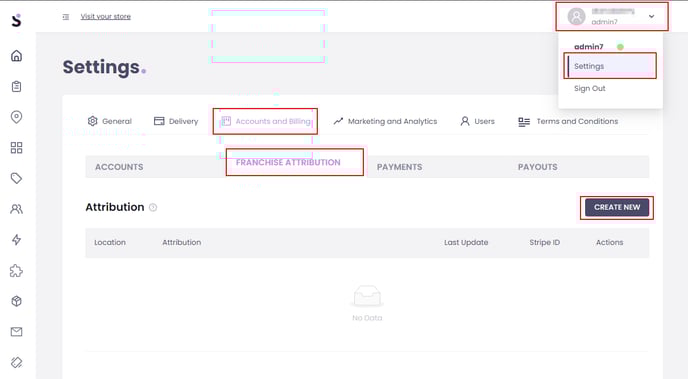The image size is (688, 379).
Task: Open the Home icon in sidebar
Action: click(16, 56)
